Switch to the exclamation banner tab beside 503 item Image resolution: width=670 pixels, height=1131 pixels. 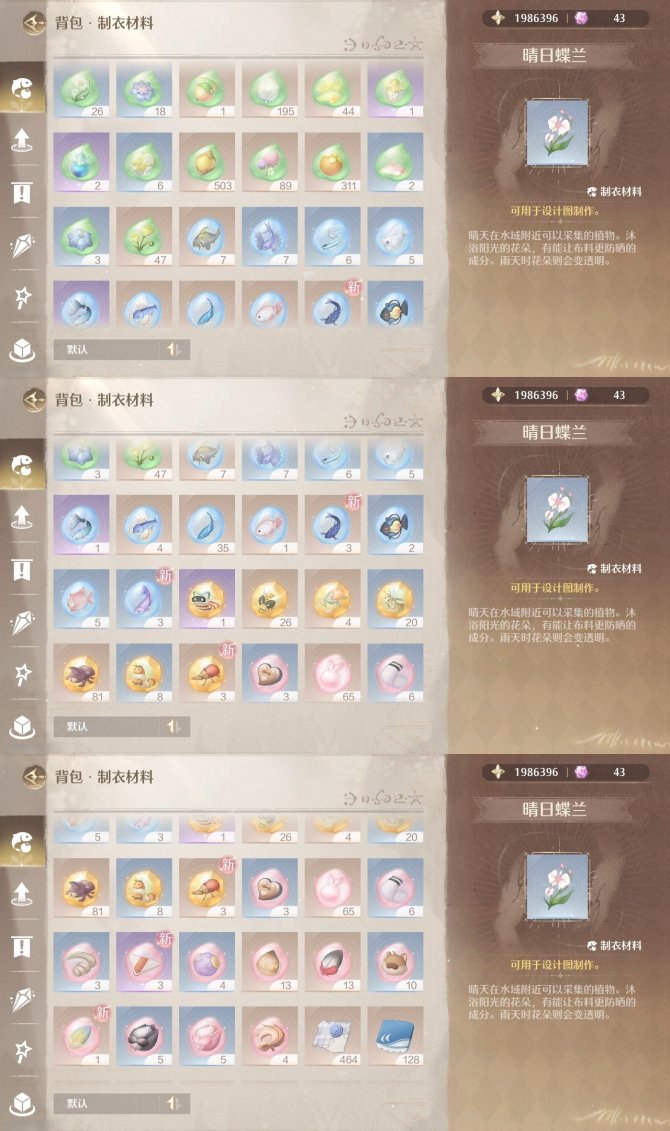pyautogui.click(x=22, y=192)
